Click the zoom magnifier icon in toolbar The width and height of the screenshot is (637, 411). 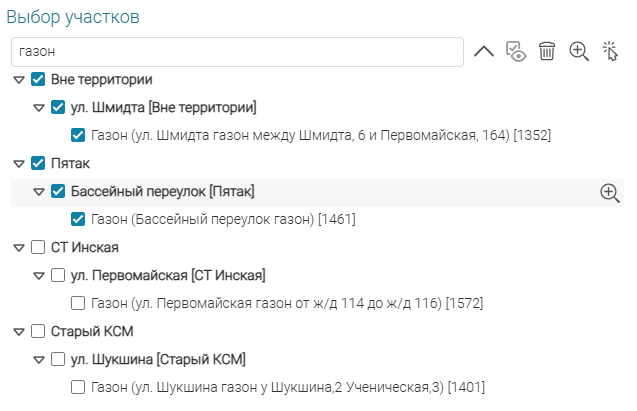pos(578,51)
